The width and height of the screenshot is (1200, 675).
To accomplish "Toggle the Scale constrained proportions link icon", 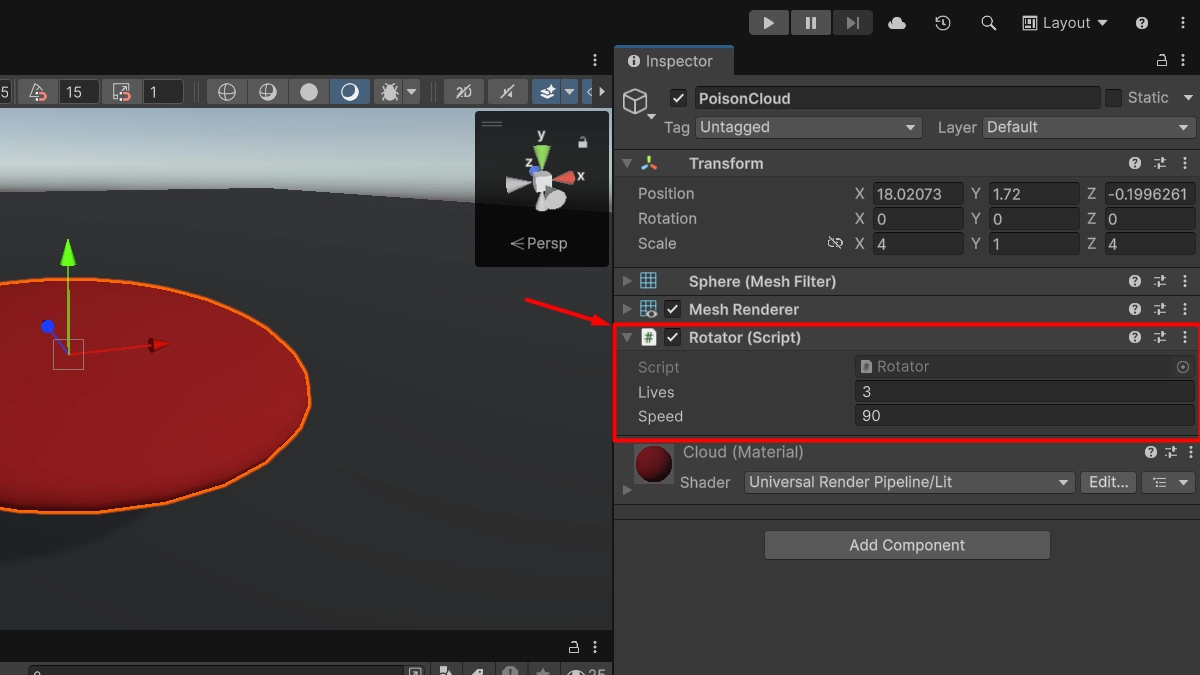I will pos(835,243).
